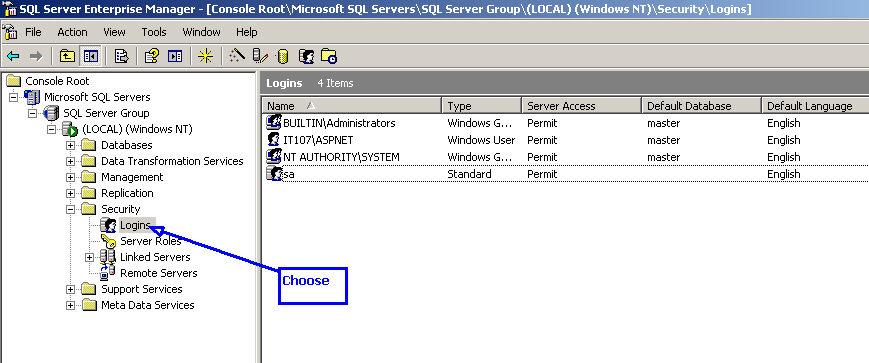Click the Windows User type cell
The width and height of the screenshot is (869, 363).
pos(481,140)
